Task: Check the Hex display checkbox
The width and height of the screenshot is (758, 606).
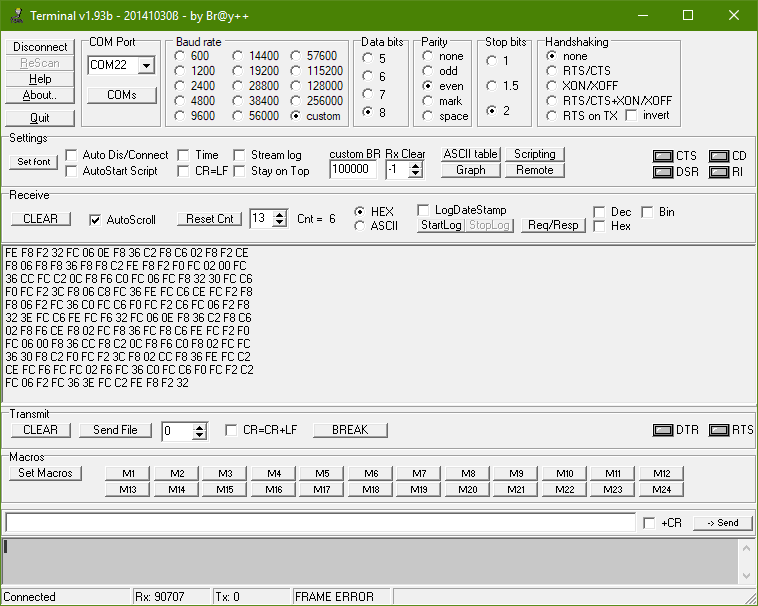Action: pos(599,226)
